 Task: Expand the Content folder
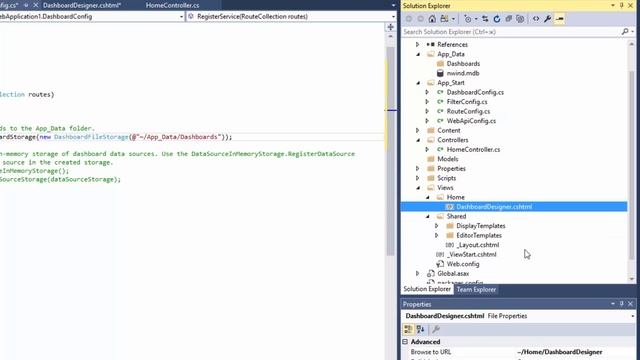pyautogui.click(x=418, y=130)
